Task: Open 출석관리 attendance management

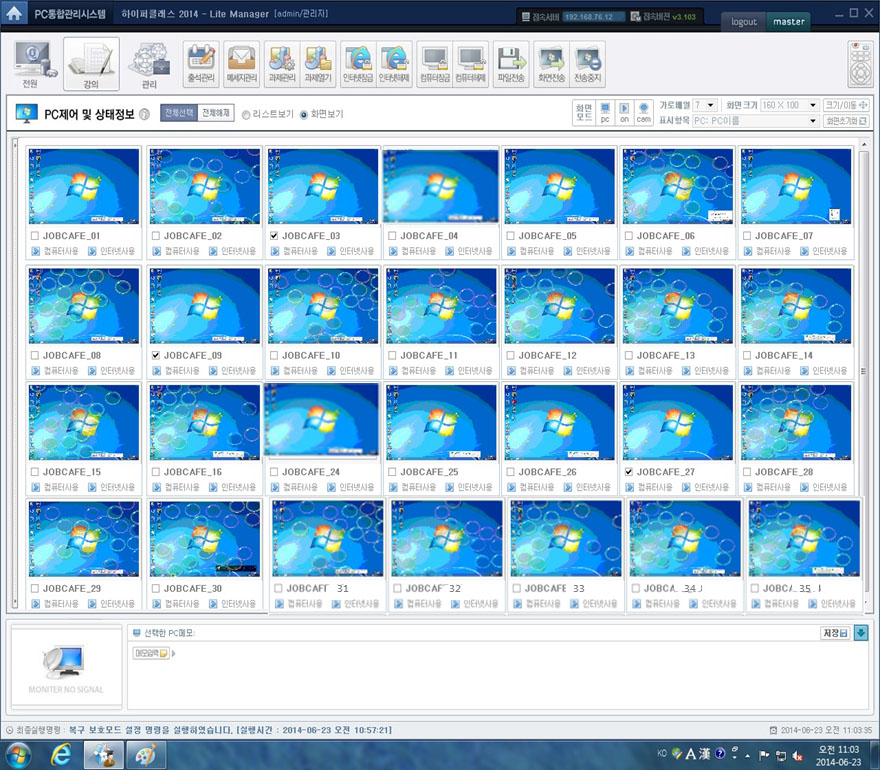Action: 201,63
